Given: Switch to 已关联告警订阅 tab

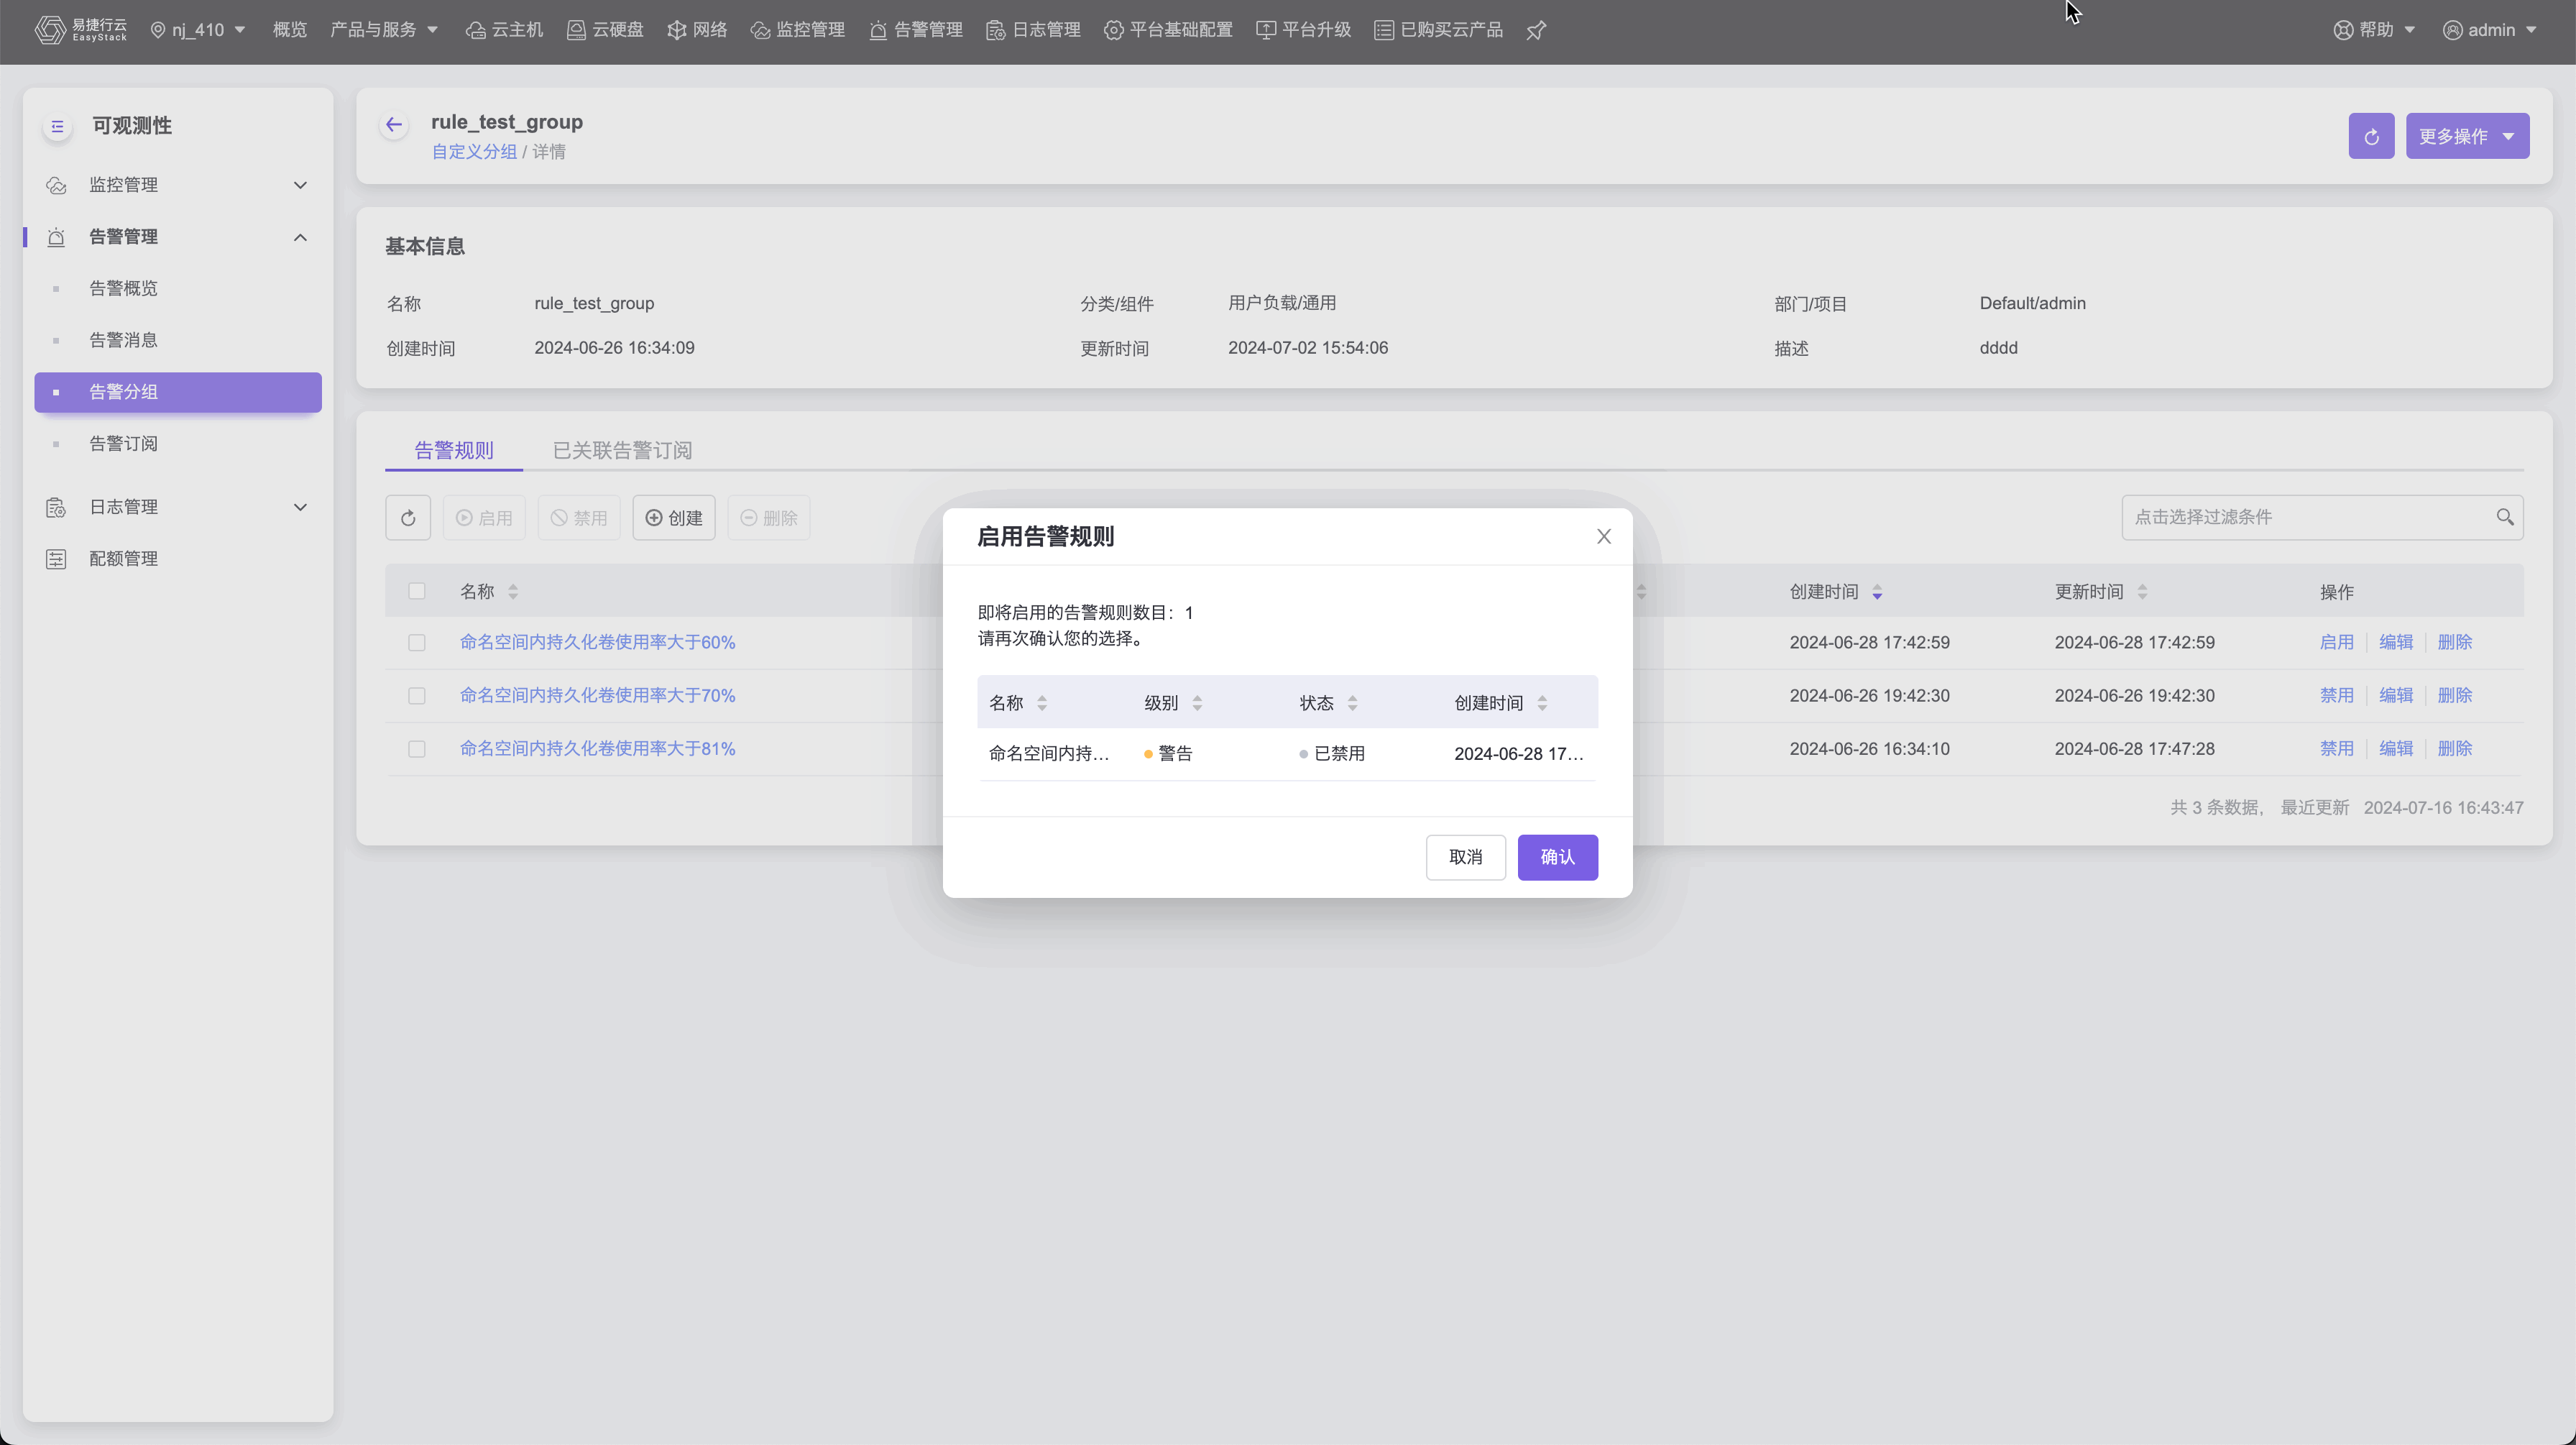Looking at the screenshot, I should coord(622,450).
